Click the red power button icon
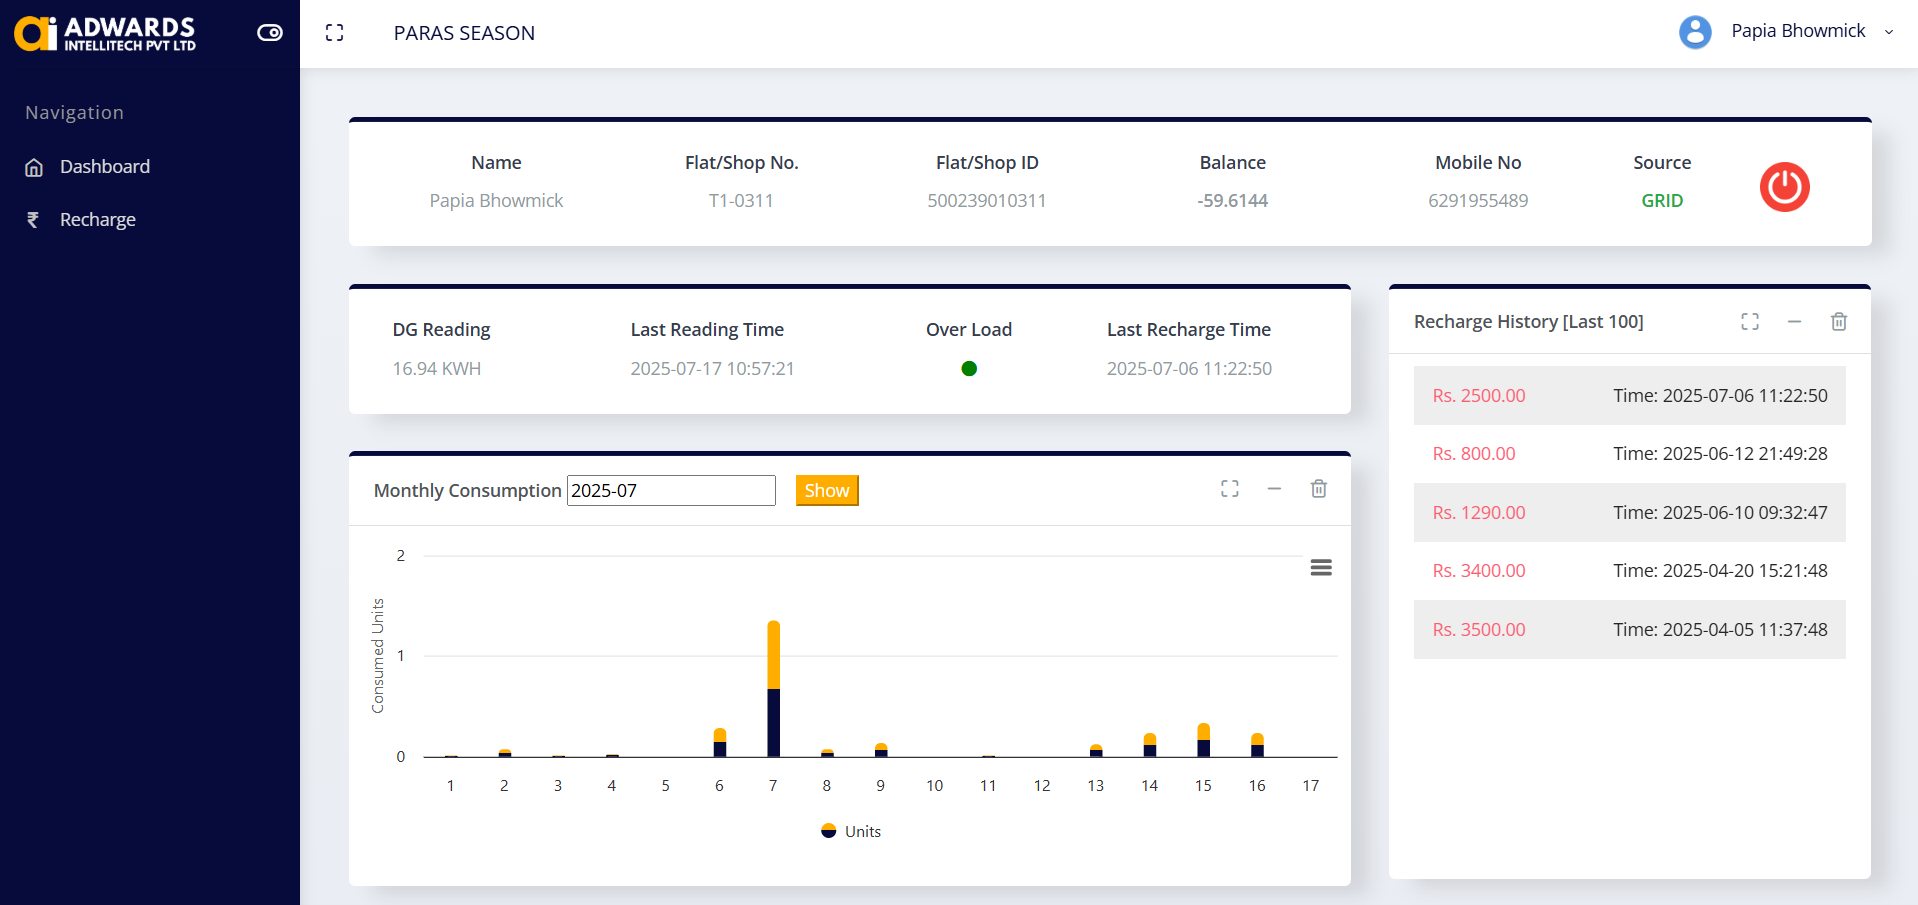Screen dimensions: 1918x905 click(1784, 187)
